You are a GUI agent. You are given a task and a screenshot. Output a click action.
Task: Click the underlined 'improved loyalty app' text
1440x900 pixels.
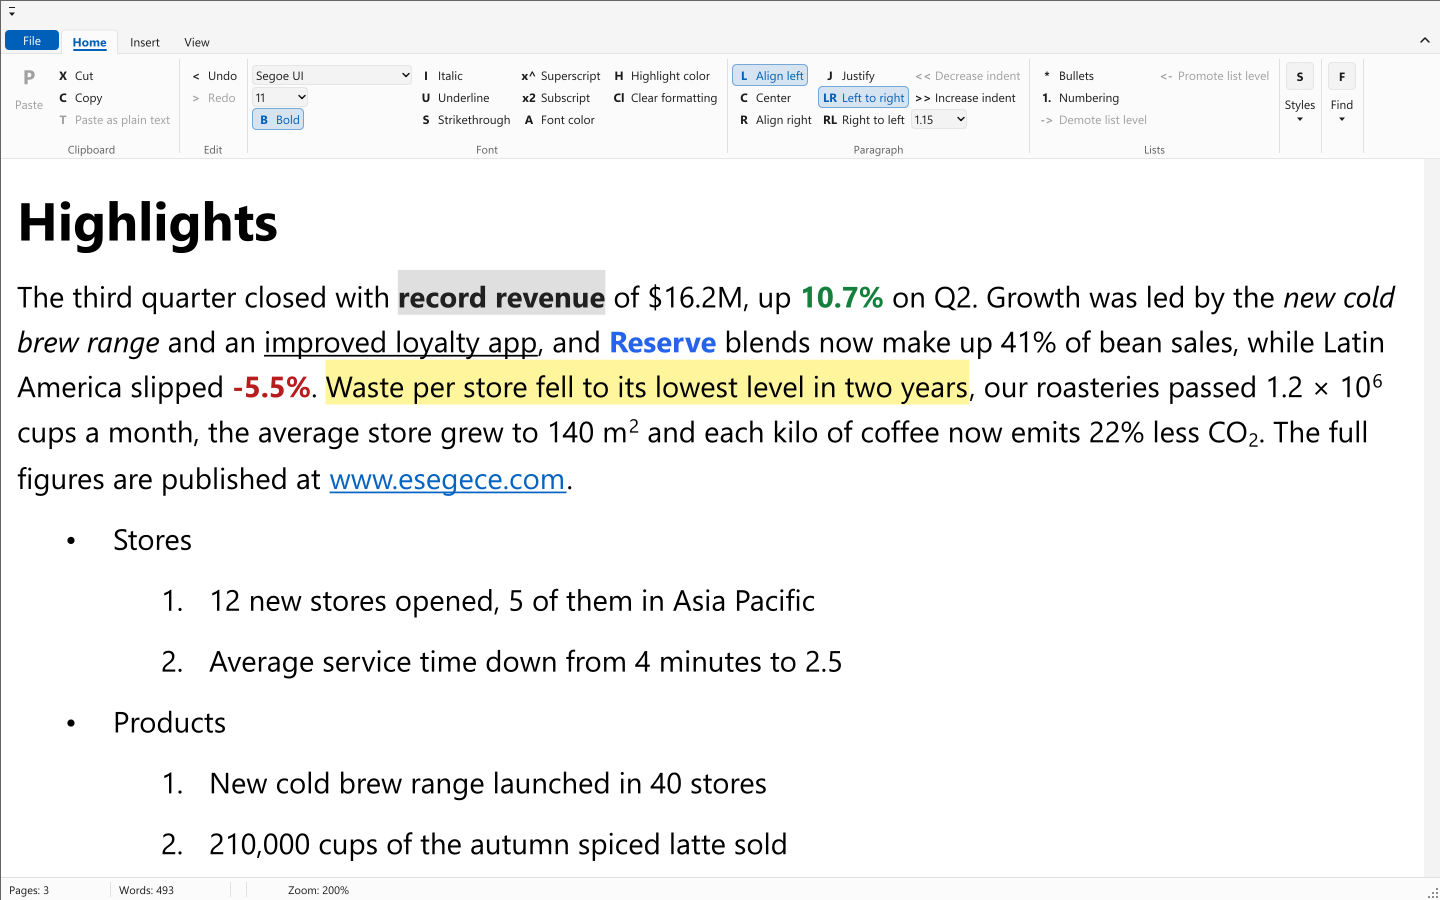click(x=400, y=343)
